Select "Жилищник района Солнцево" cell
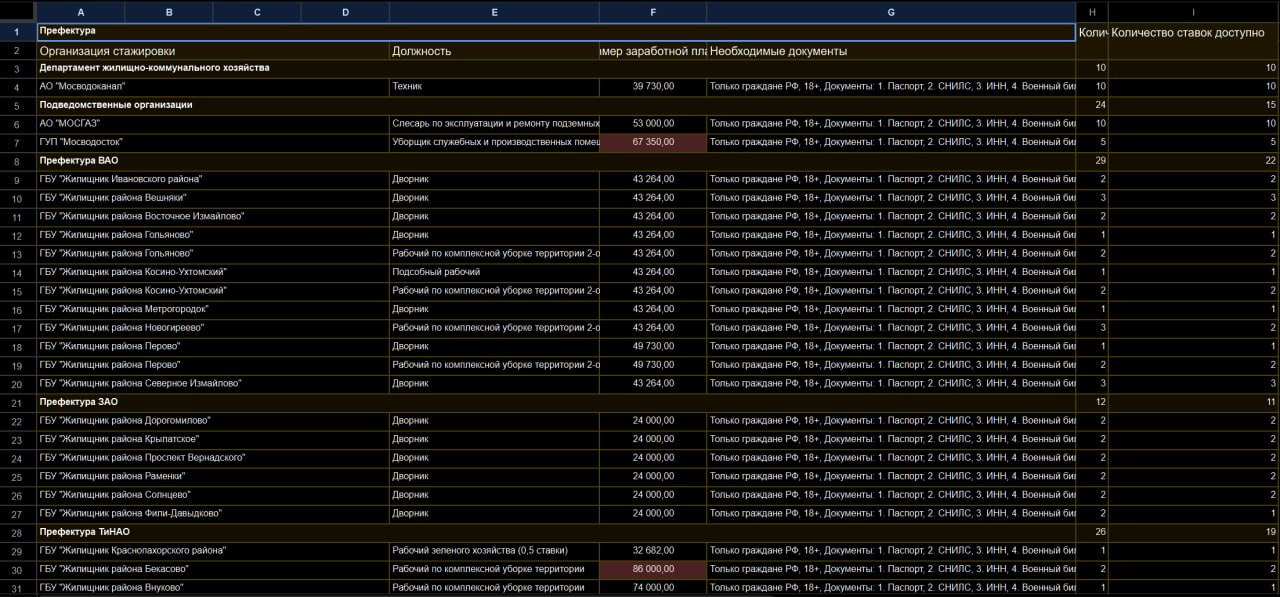Image resolution: width=1280 pixels, height=597 pixels. 213,495
